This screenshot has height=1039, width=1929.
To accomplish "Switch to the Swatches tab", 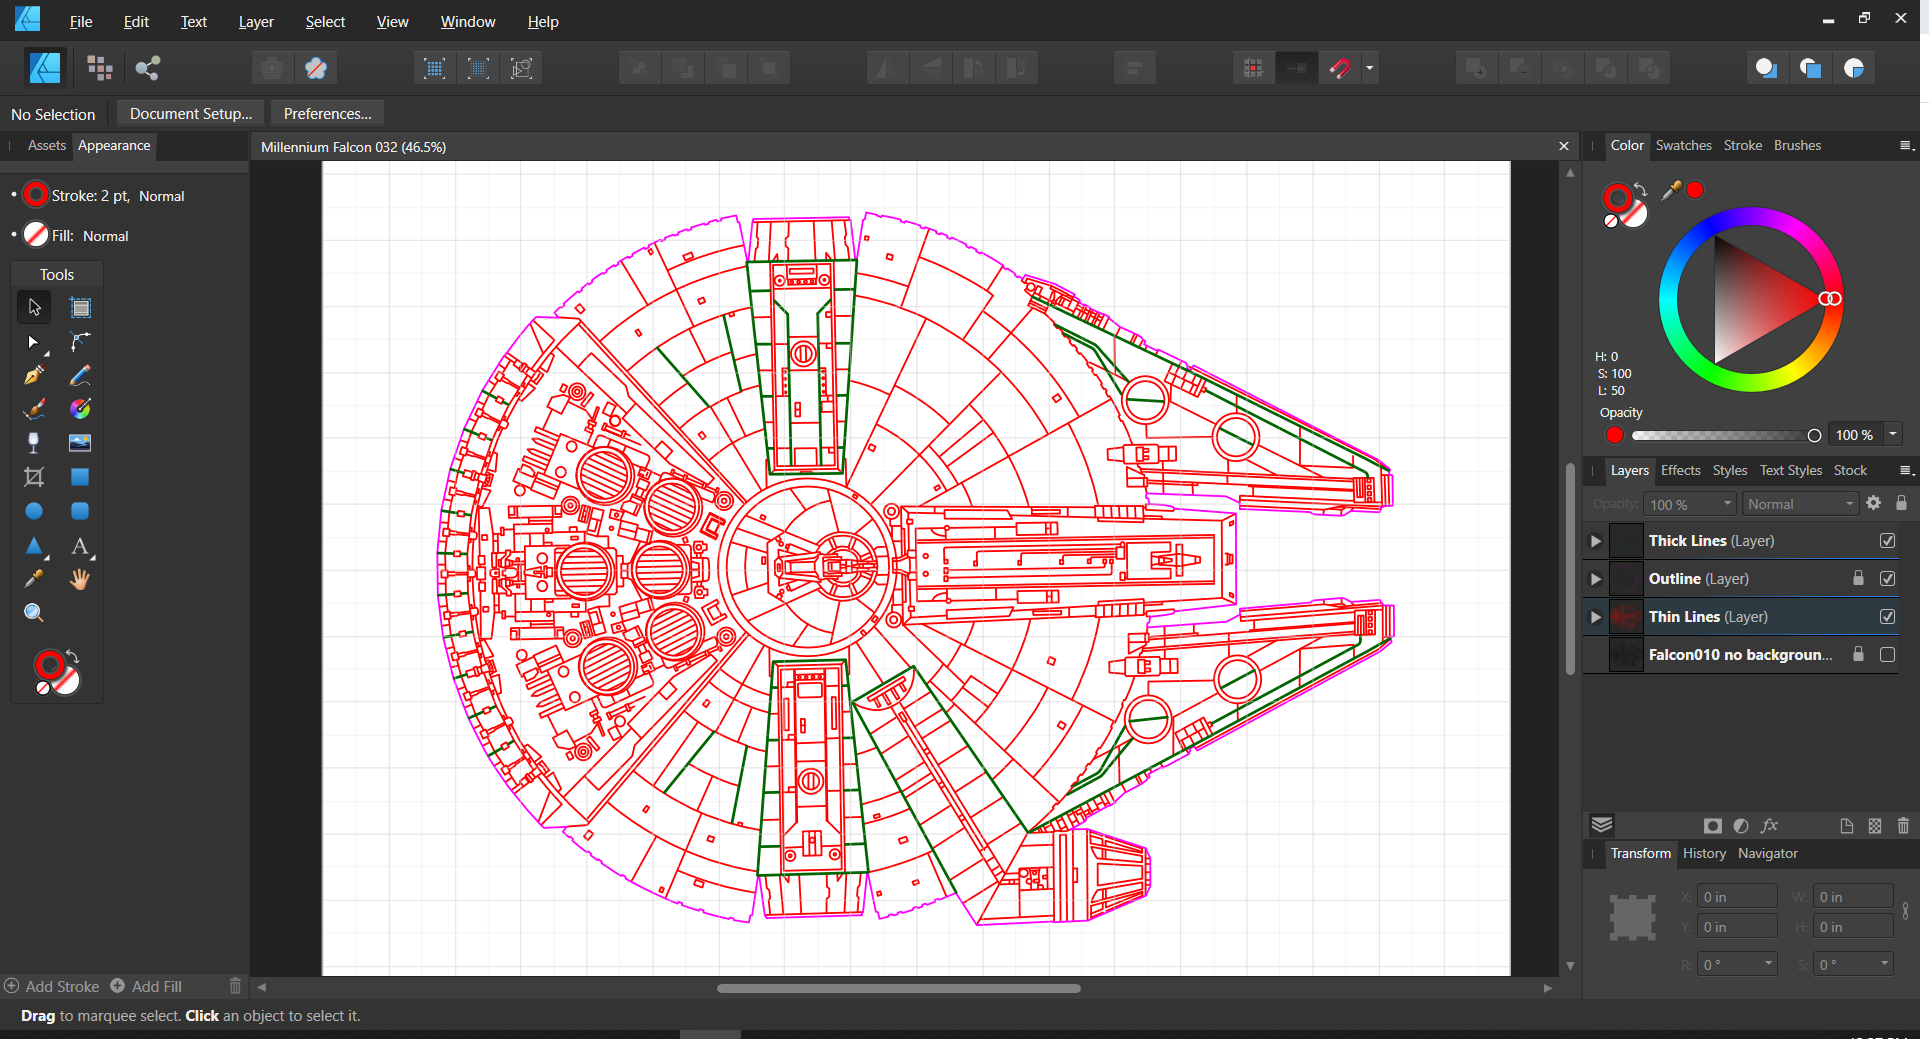I will point(1683,146).
